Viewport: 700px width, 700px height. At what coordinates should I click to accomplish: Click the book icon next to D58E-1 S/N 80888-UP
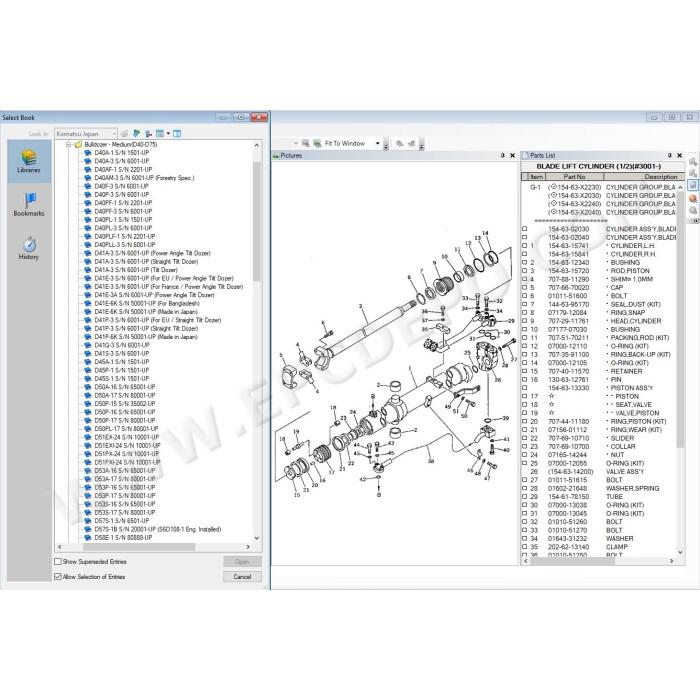[x=88, y=538]
